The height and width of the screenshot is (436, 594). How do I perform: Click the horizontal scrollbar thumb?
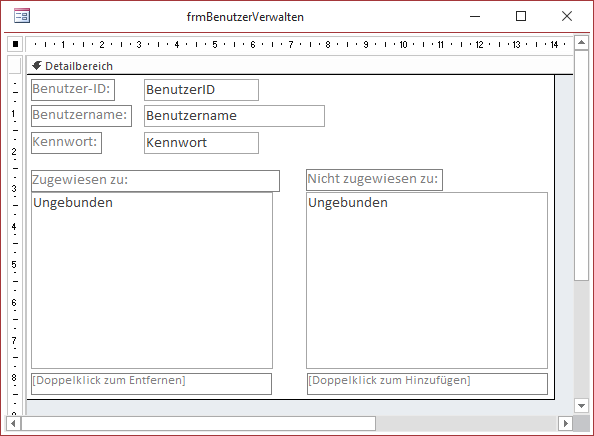pyautogui.click(x=198, y=423)
